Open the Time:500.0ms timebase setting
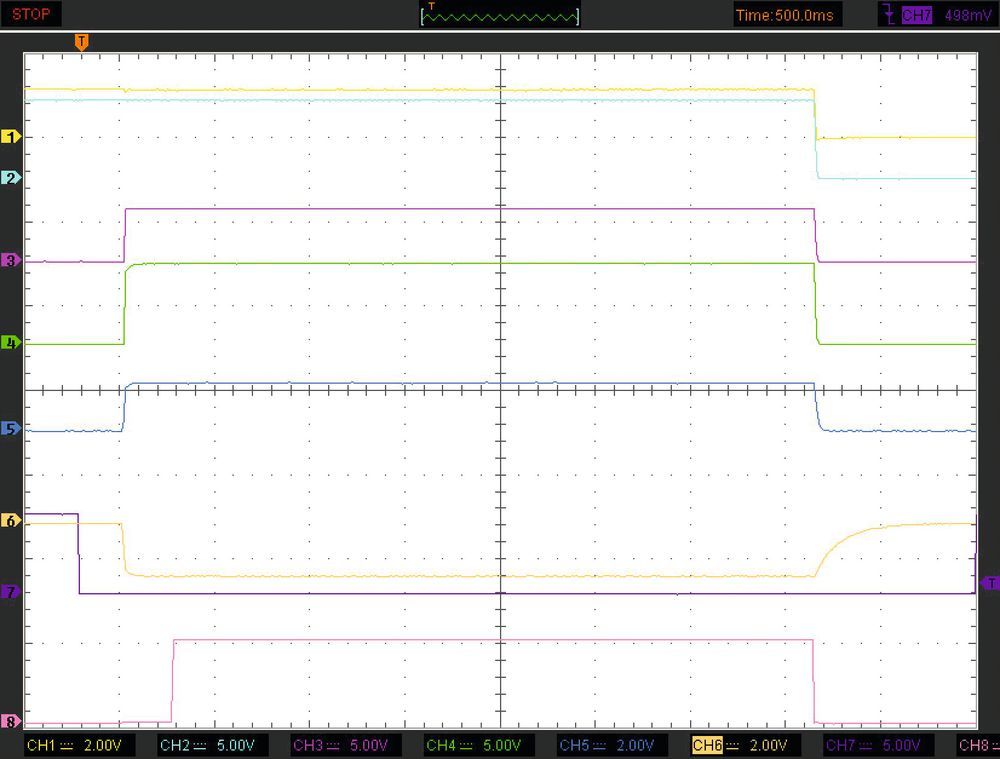Screen dimensions: 1000x759 click(786, 15)
